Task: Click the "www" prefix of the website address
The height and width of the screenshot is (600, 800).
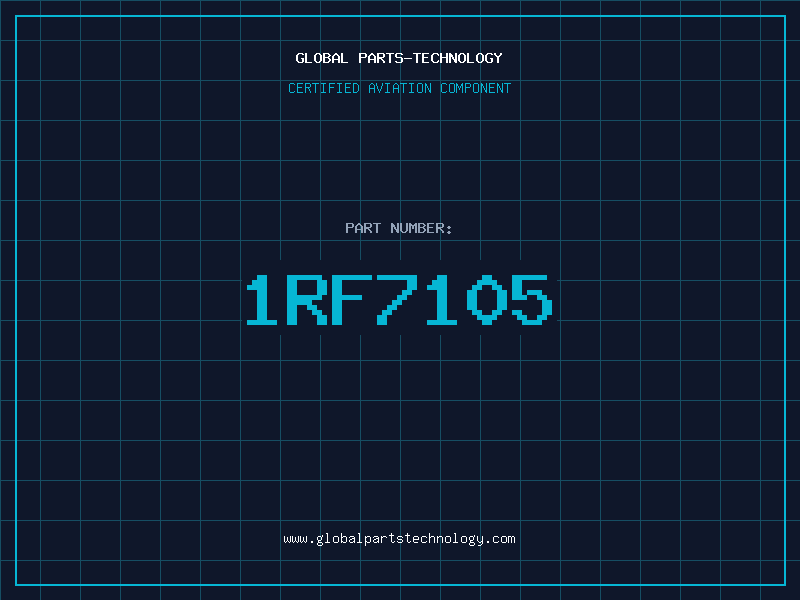Action: point(295,539)
